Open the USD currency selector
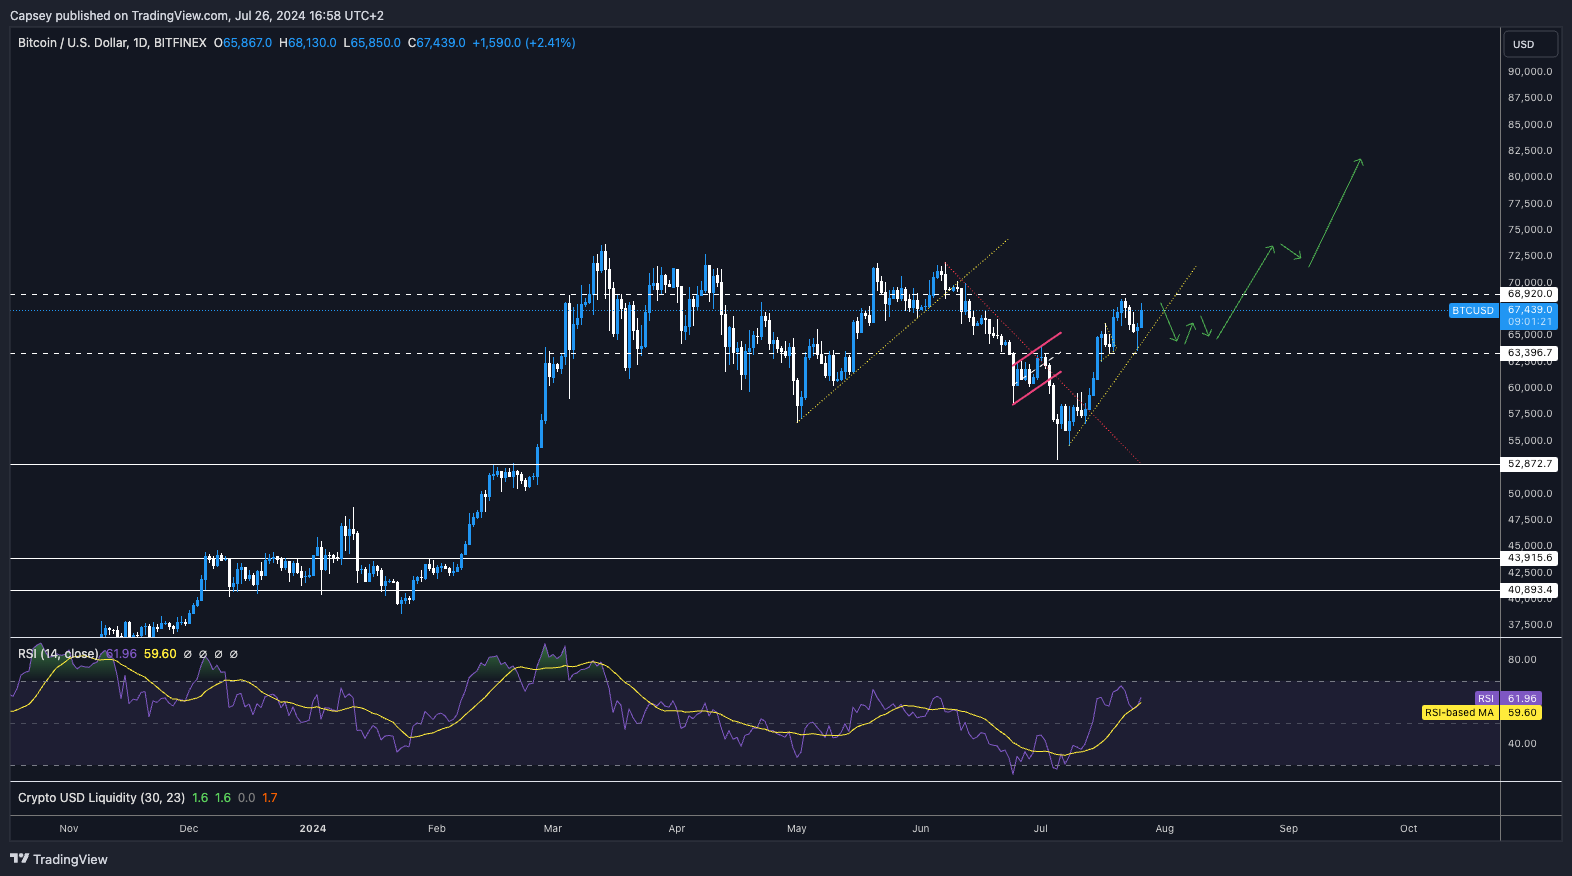 point(1531,44)
